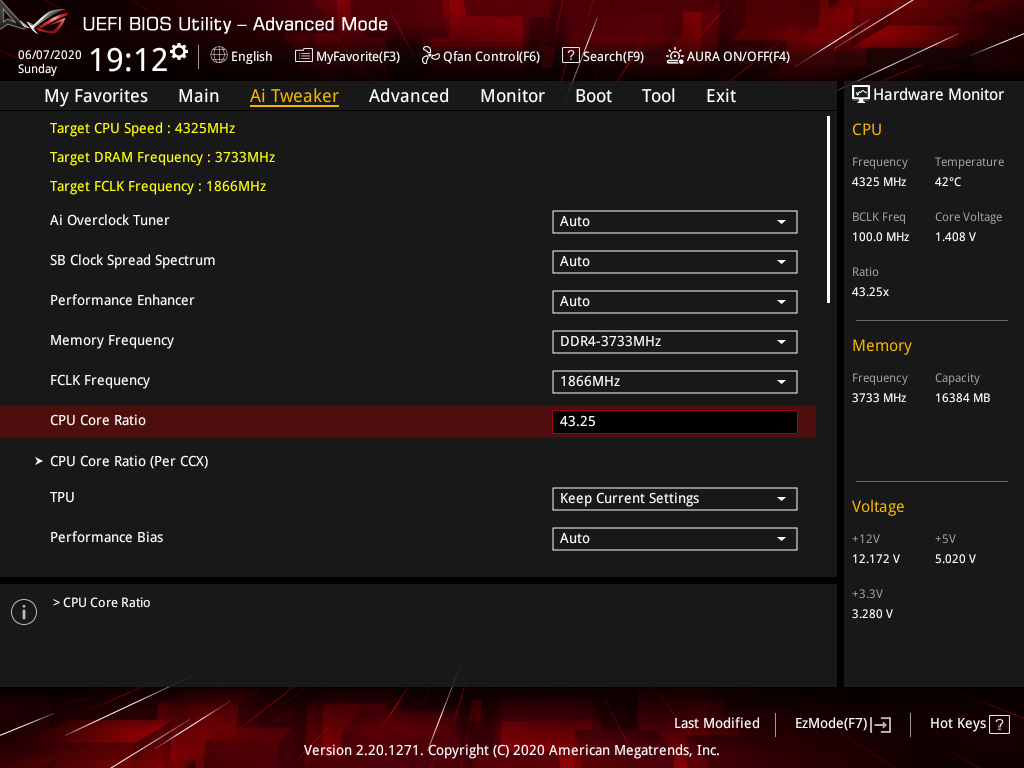Select the TPU label
Screen dimensions: 1024x768
[x=62, y=497]
